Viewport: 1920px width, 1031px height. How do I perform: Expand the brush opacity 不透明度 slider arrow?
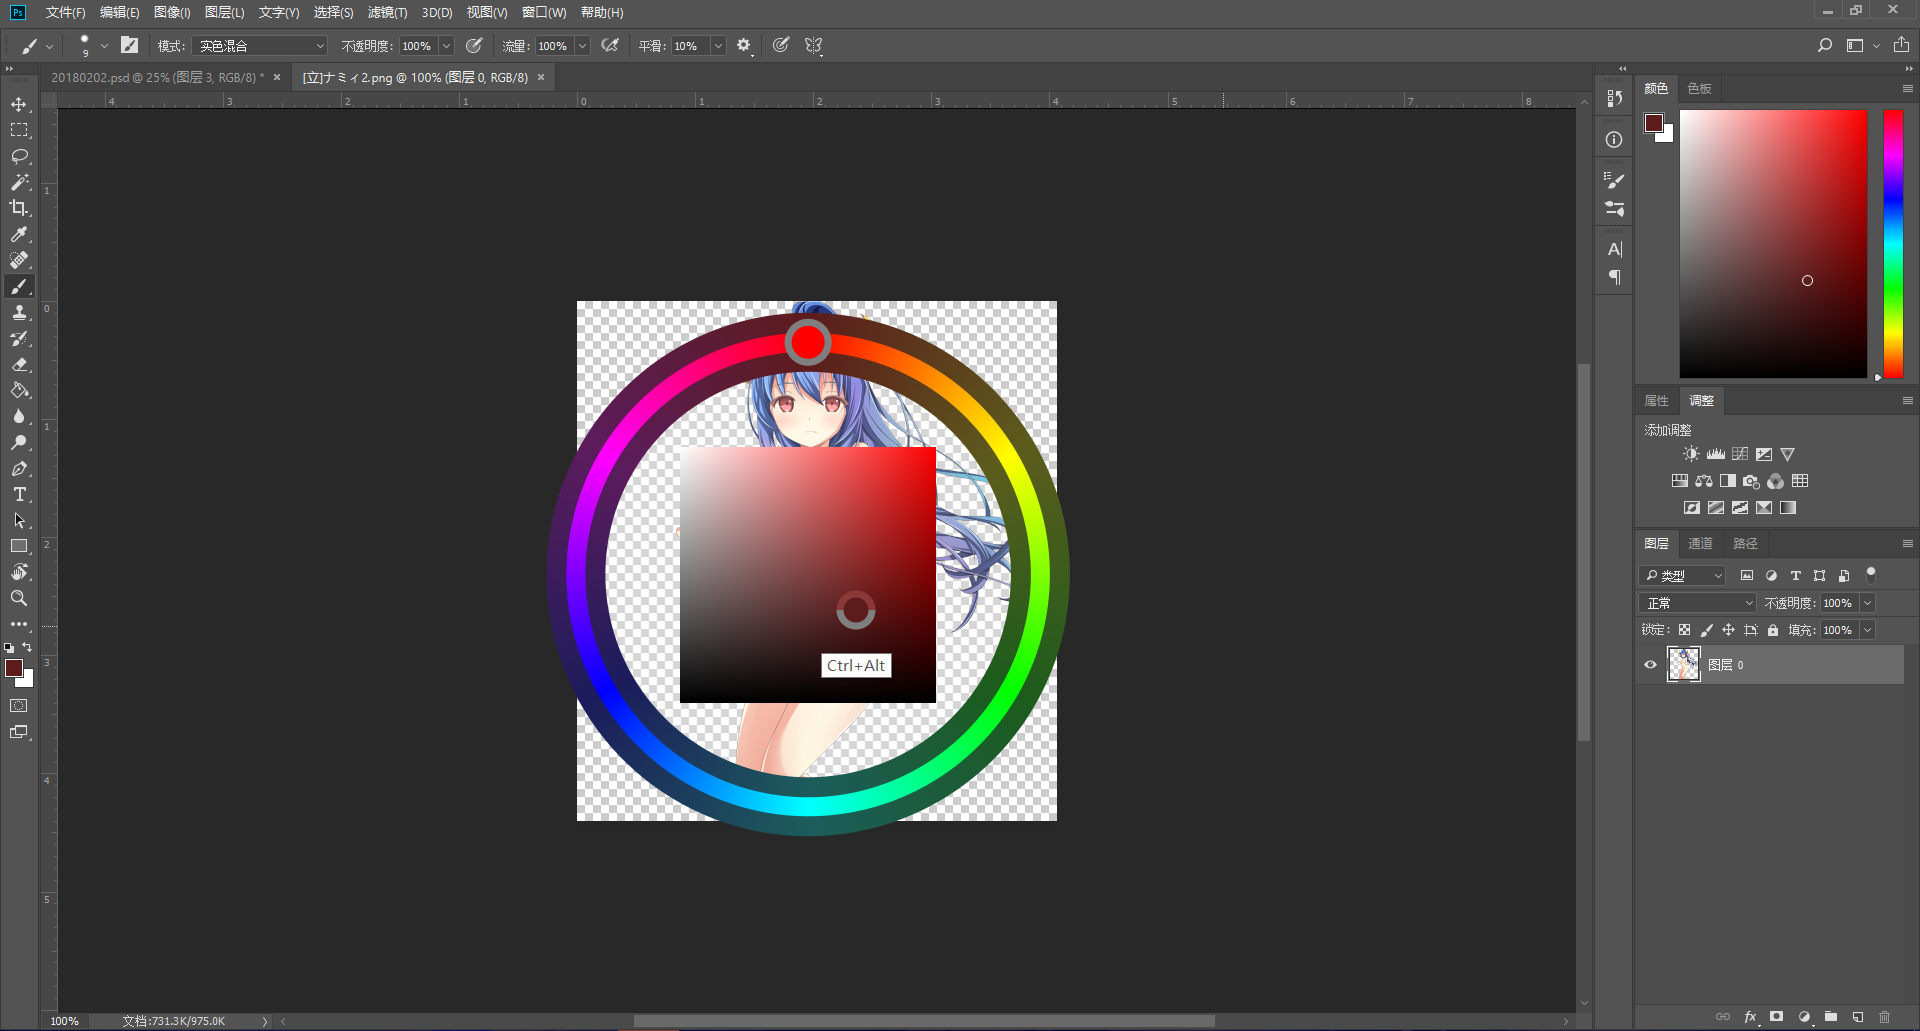click(447, 46)
